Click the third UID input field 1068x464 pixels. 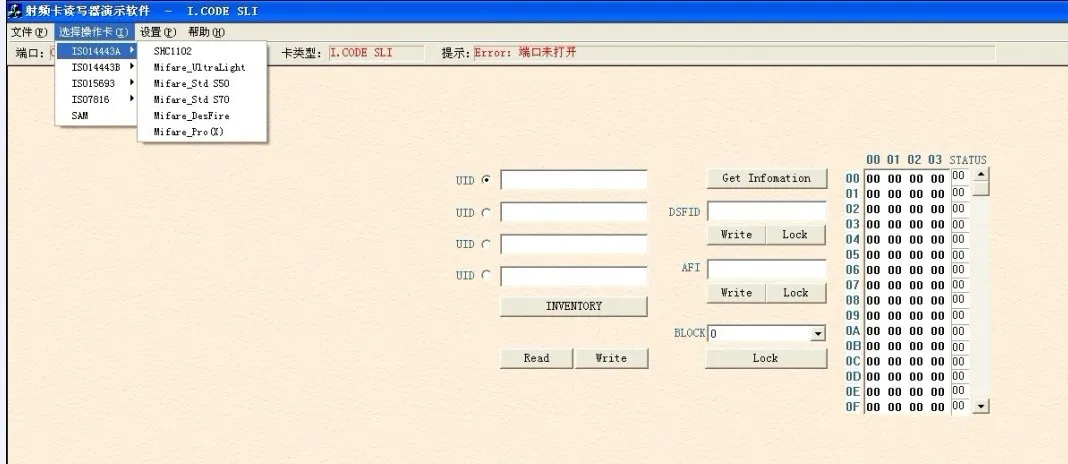point(574,244)
